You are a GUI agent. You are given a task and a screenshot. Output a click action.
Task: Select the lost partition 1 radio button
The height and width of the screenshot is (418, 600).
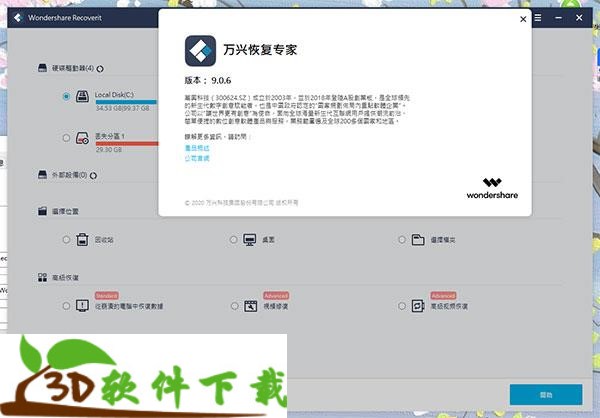pos(66,138)
